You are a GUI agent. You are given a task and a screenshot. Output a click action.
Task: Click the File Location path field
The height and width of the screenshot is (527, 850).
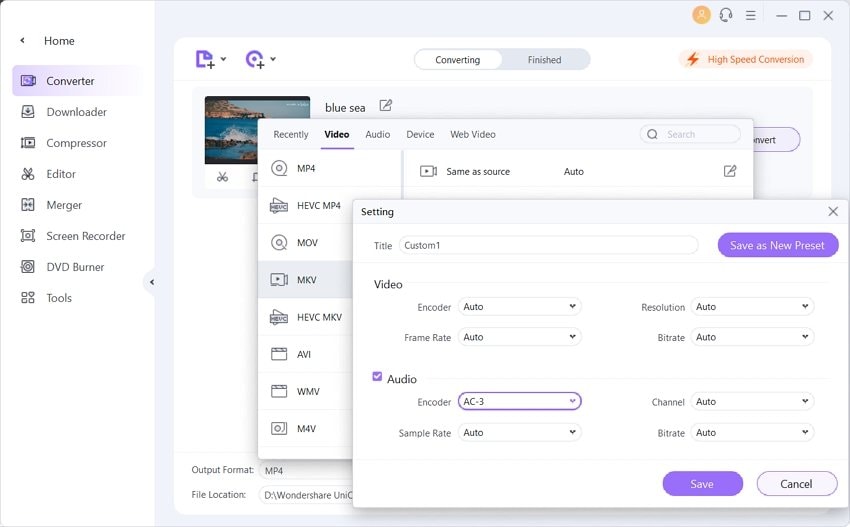(x=306, y=495)
